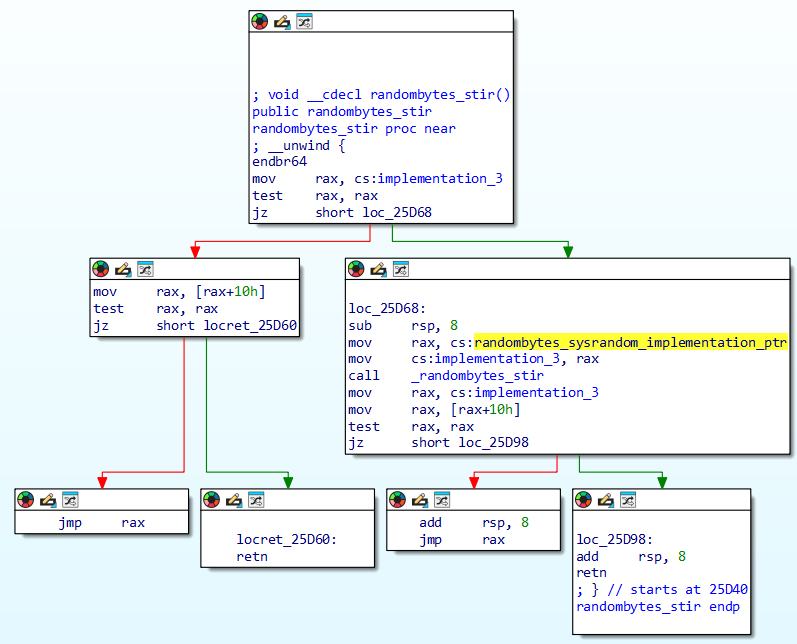Click 'jz short loc_25D98' line
Screen dimensions: 797x644
[438, 442]
